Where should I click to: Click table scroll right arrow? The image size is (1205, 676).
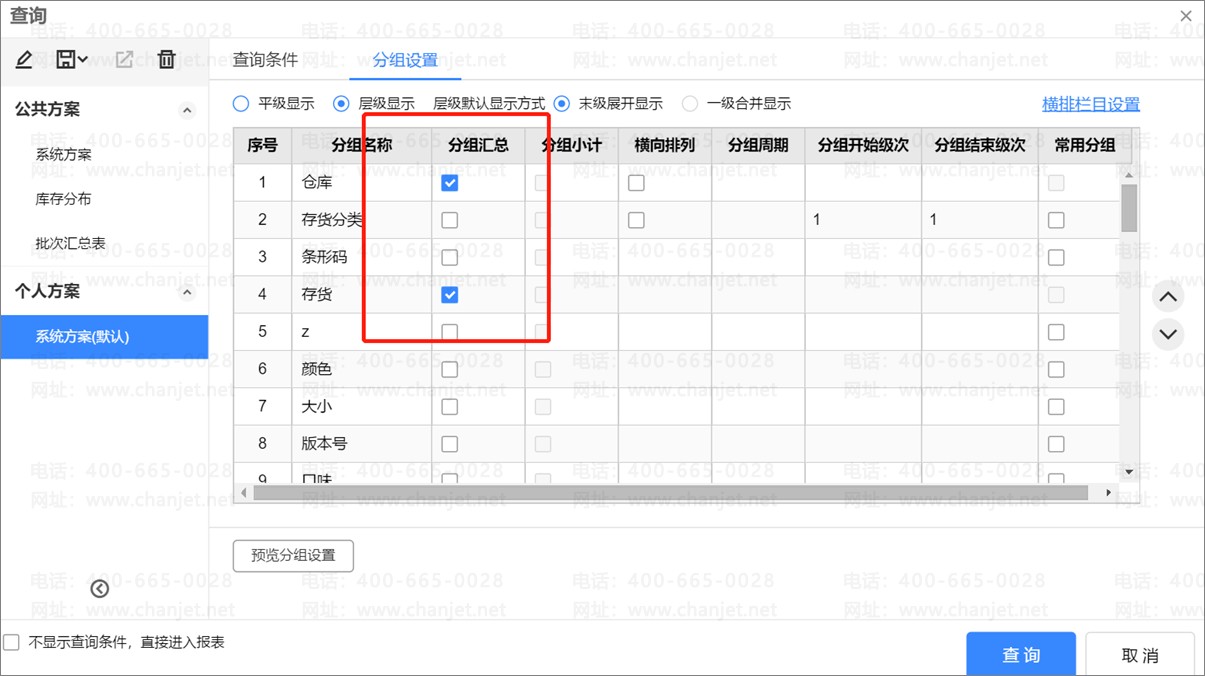[x=1108, y=493]
